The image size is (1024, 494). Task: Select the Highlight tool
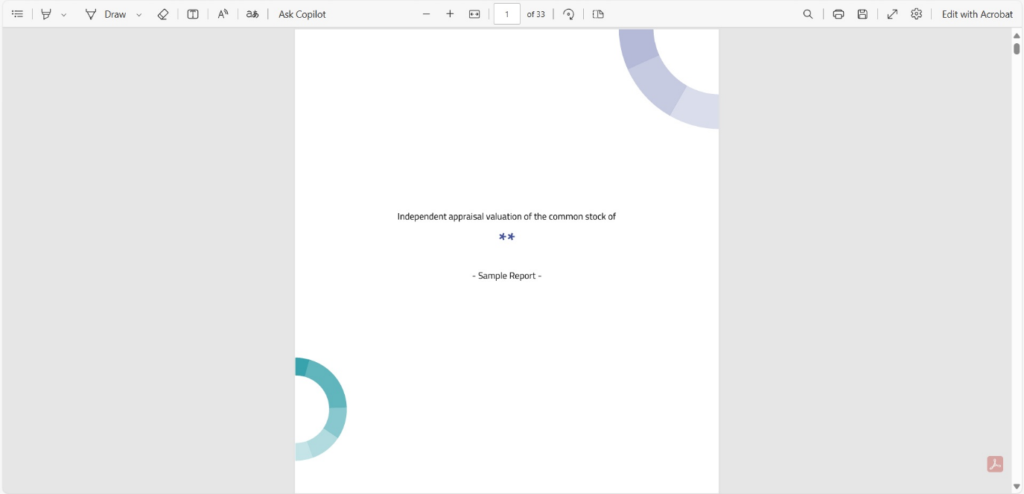click(45, 14)
